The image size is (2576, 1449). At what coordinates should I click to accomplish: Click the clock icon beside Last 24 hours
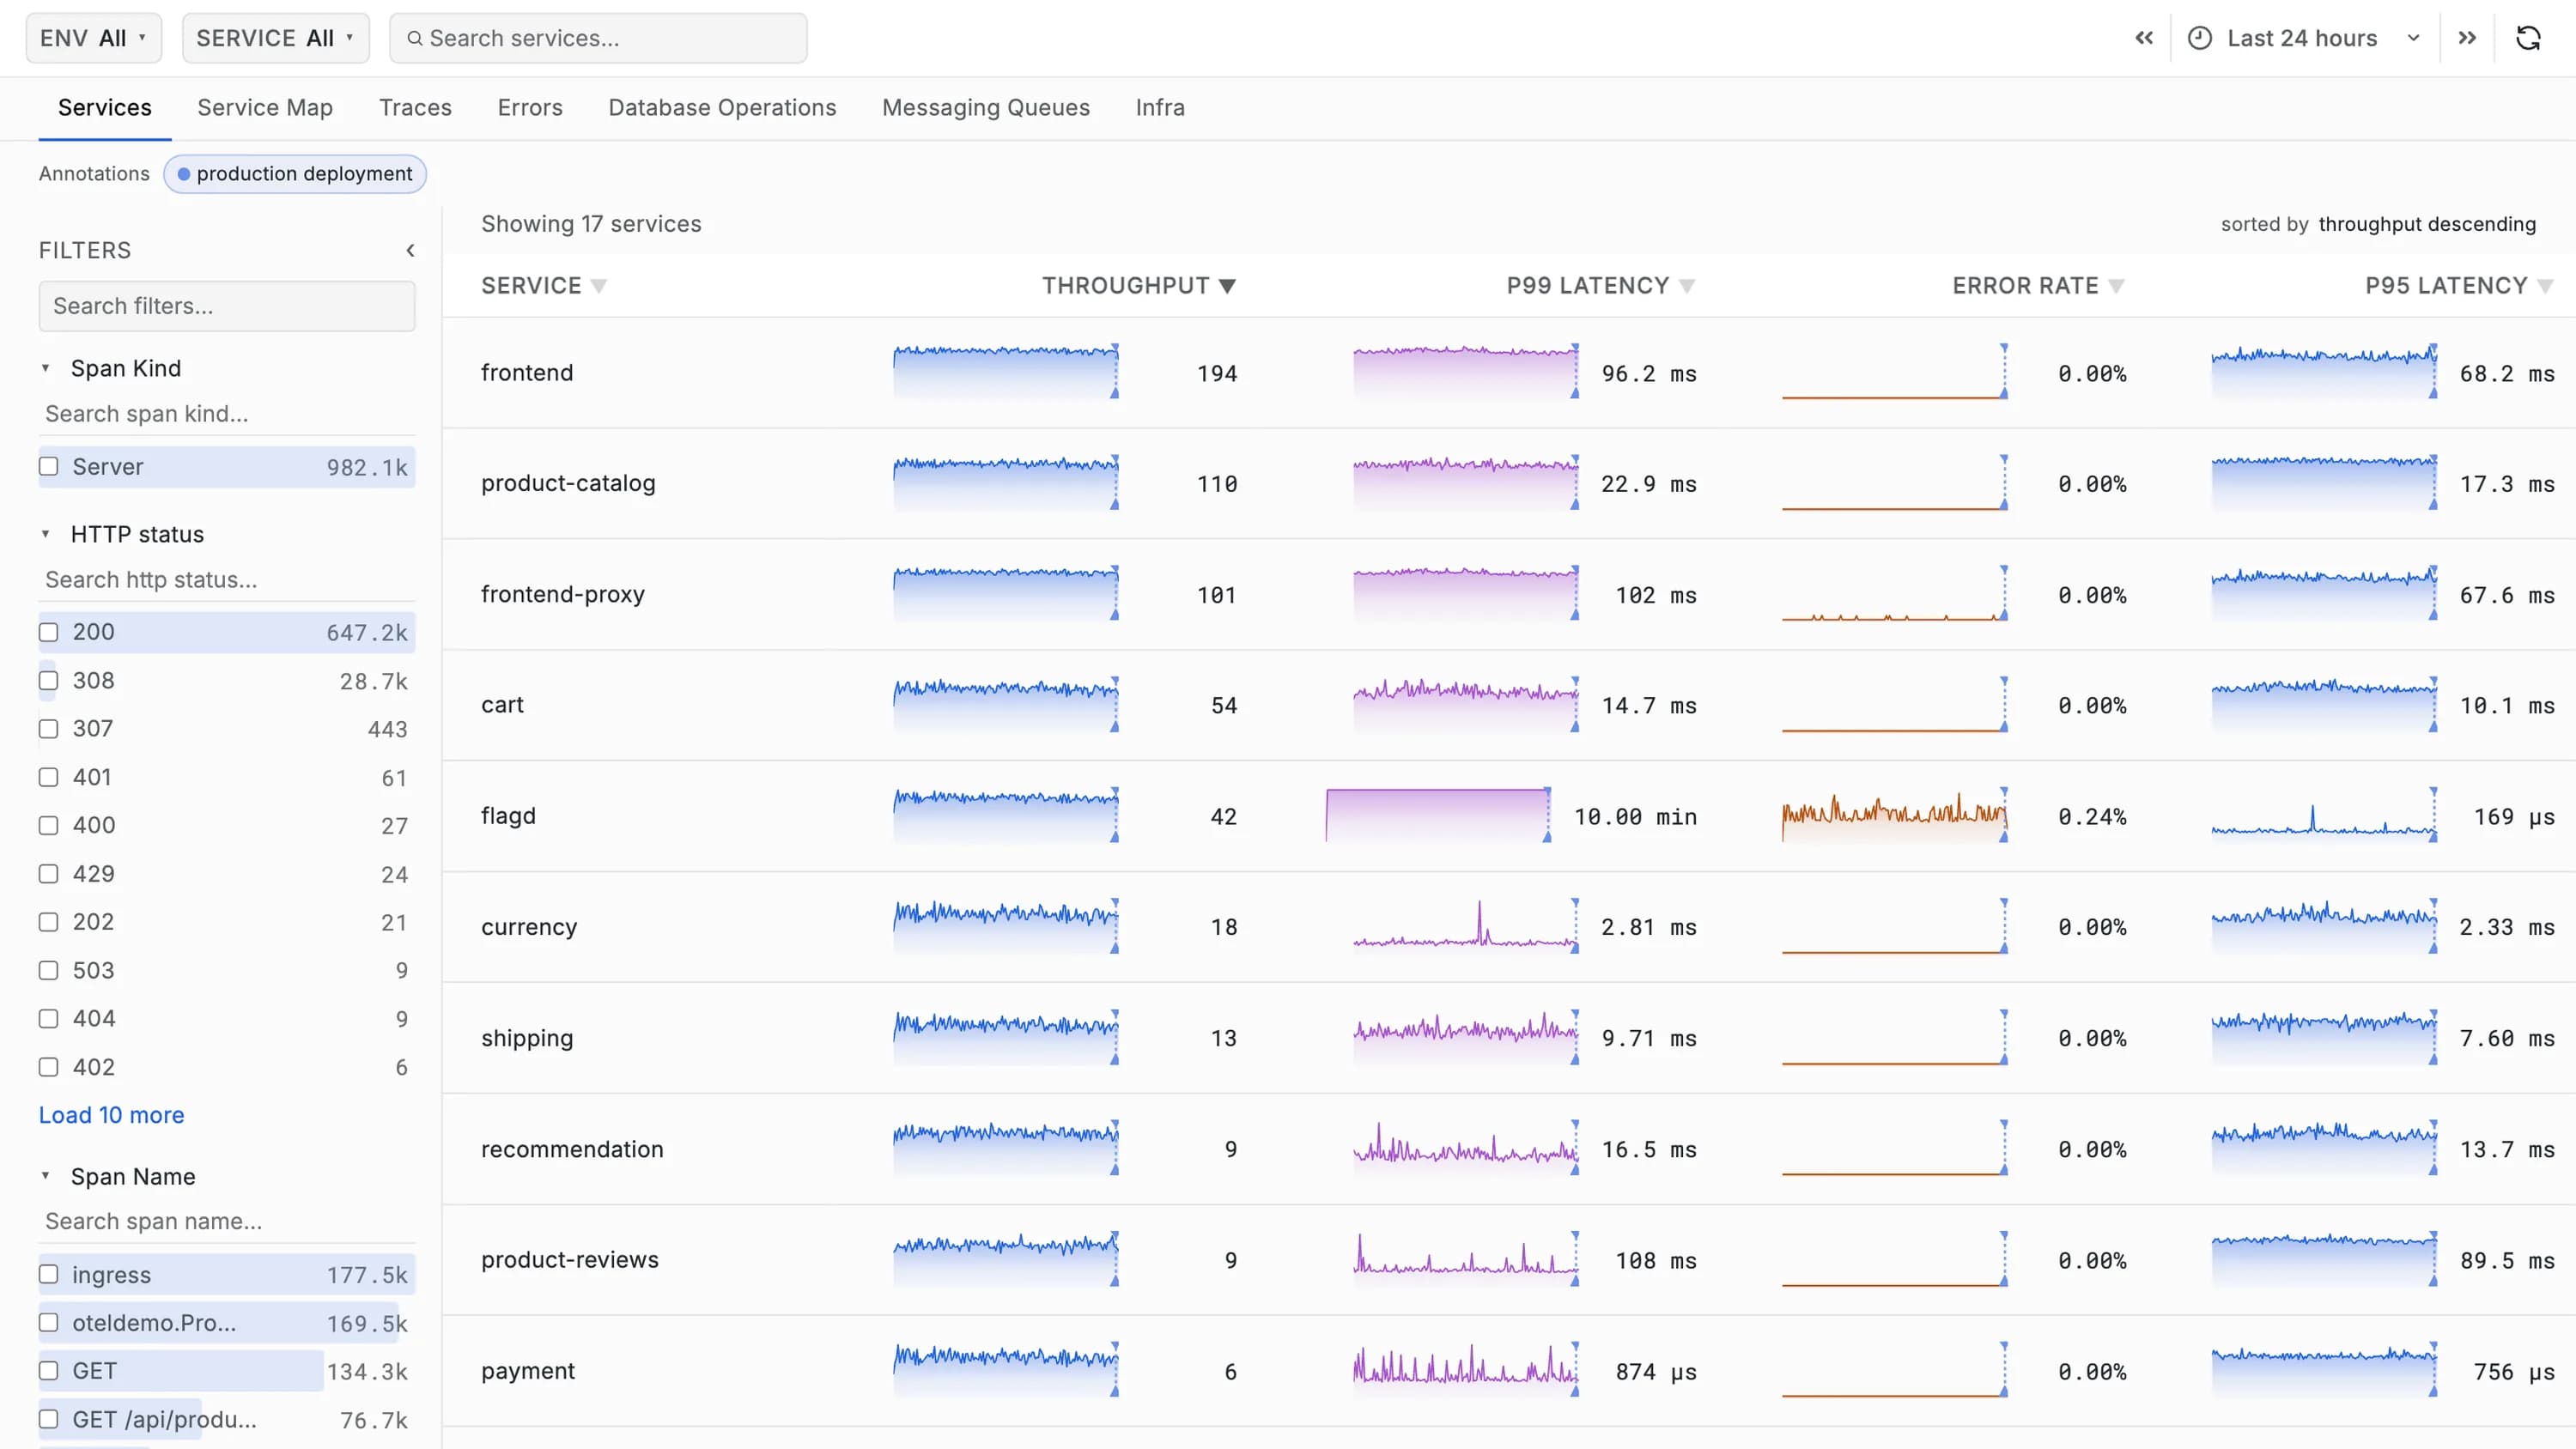click(2200, 38)
